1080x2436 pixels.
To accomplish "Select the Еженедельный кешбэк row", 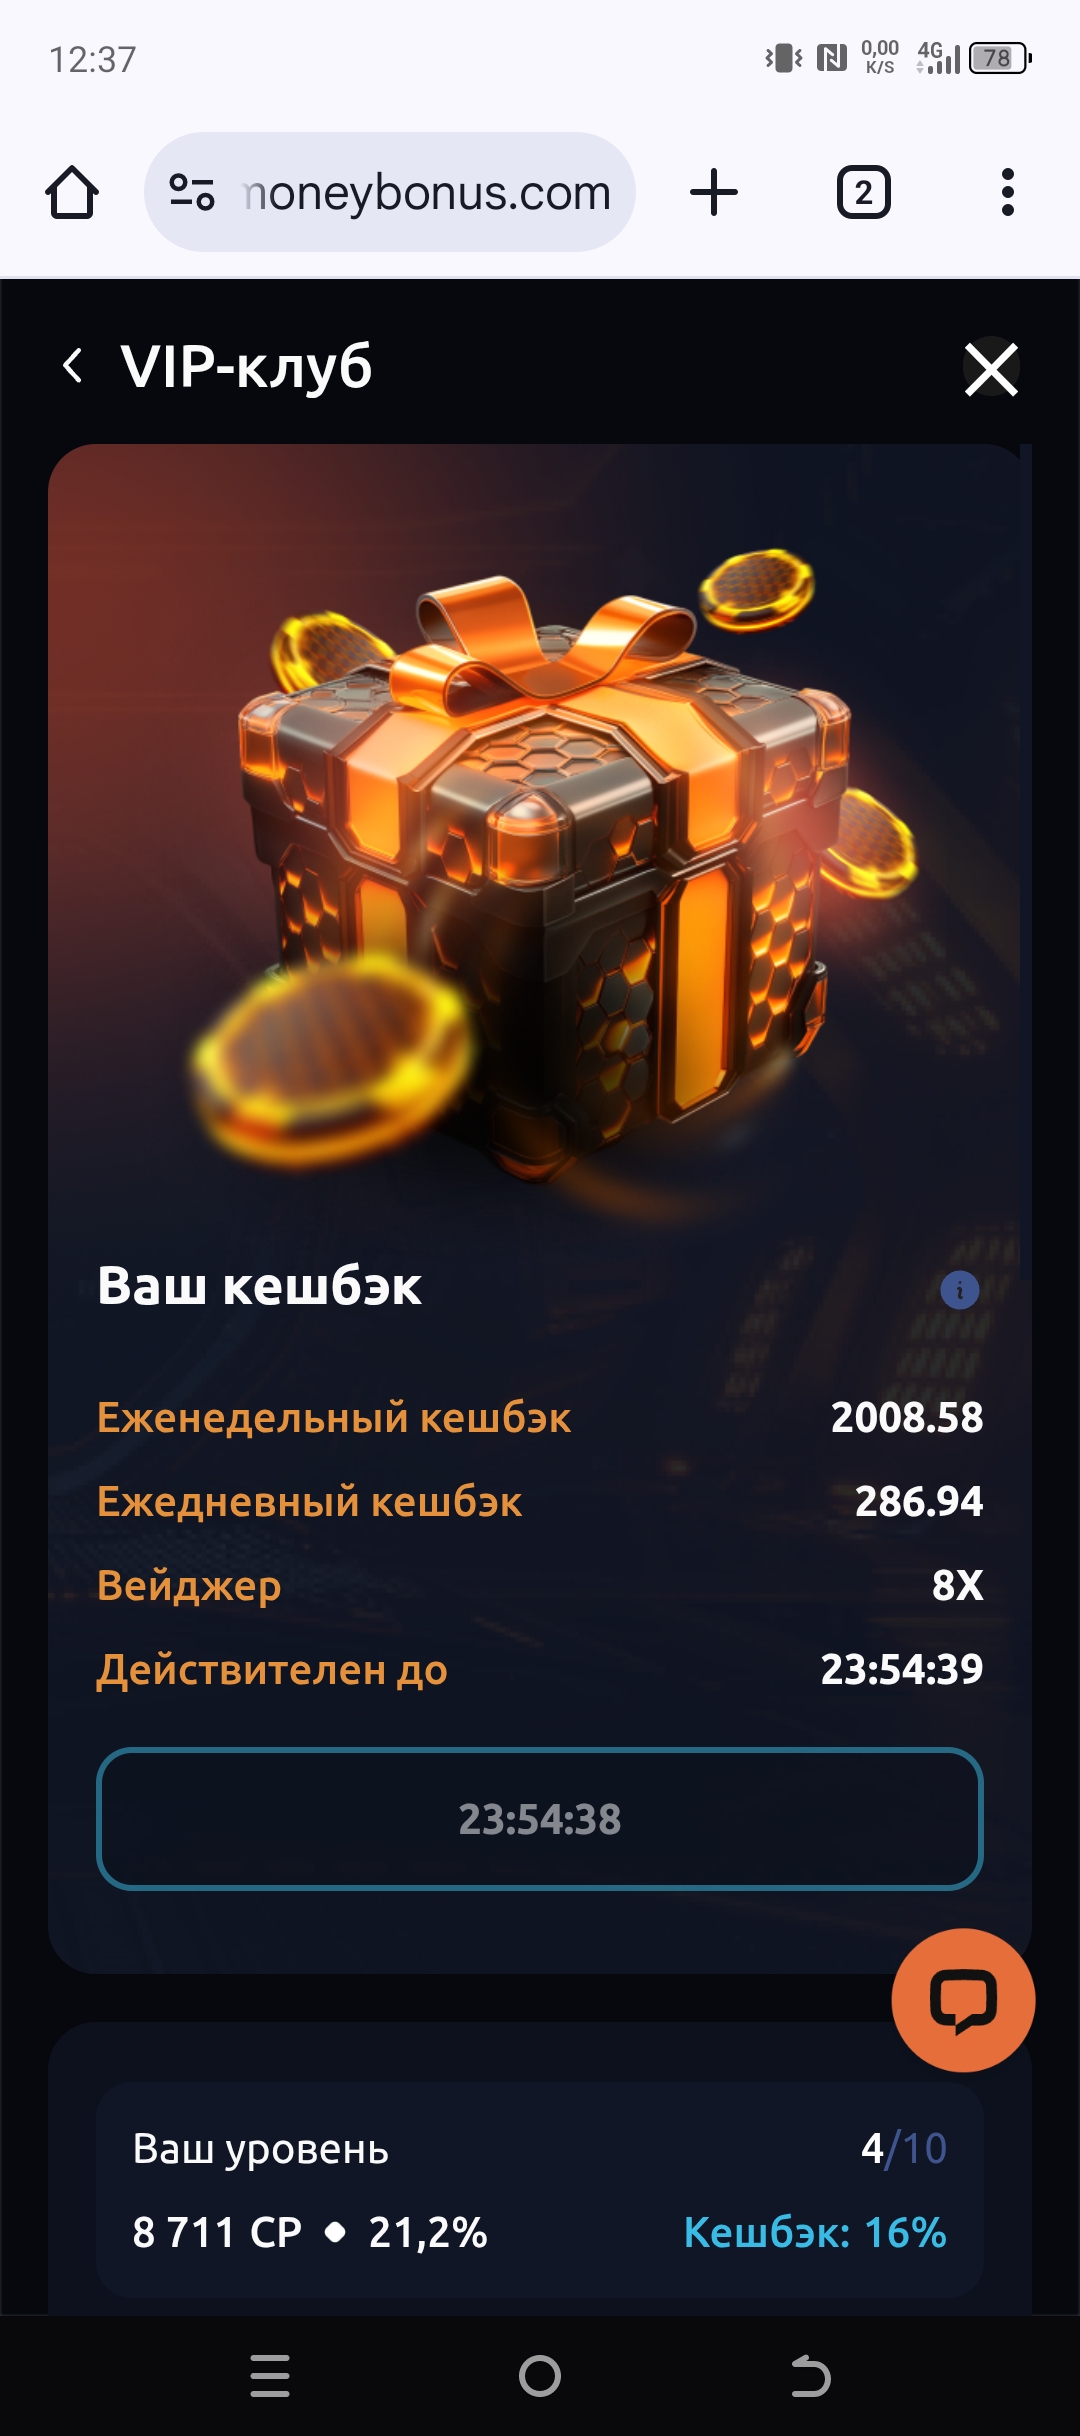I will coord(540,1417).
